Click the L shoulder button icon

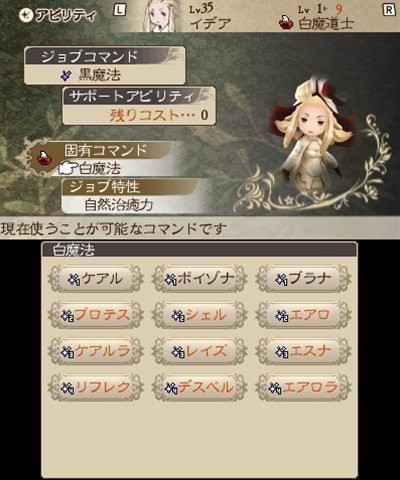(x=120, y=10)
